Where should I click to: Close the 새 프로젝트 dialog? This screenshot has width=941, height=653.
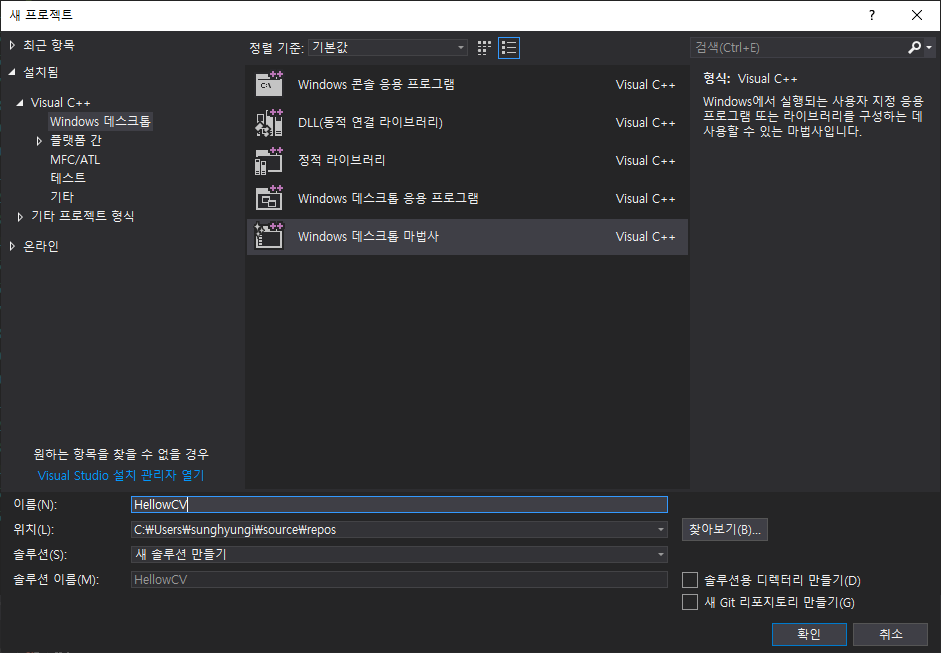pos(916,15)
